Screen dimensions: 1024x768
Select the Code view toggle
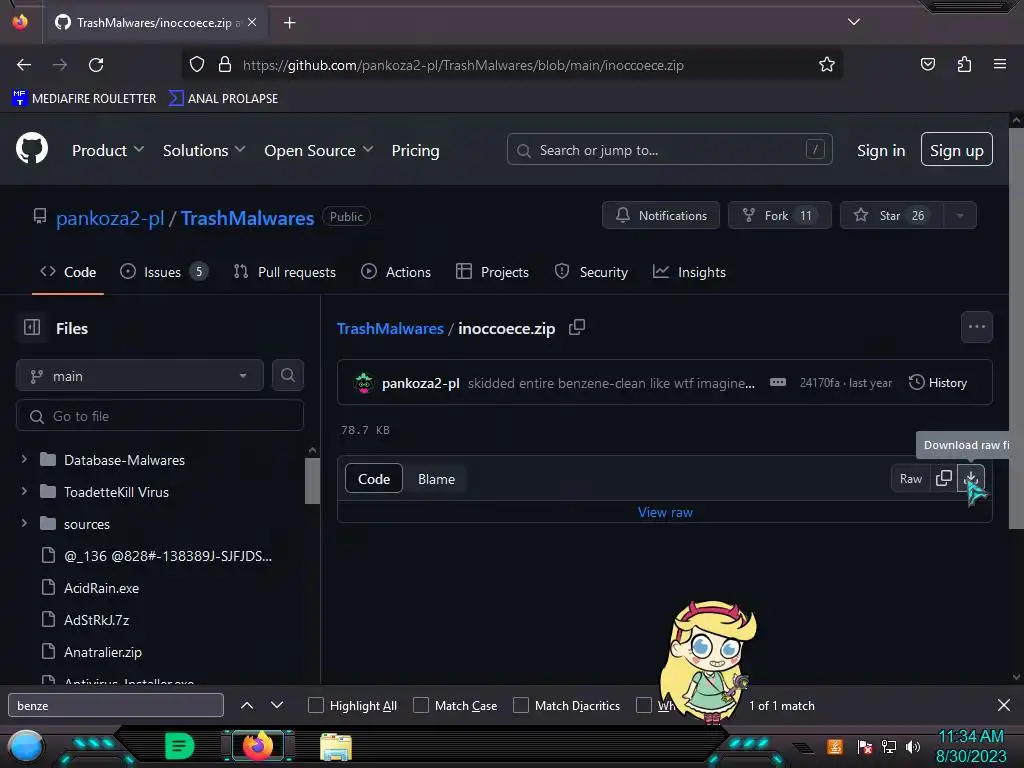(x=374, y=479)
